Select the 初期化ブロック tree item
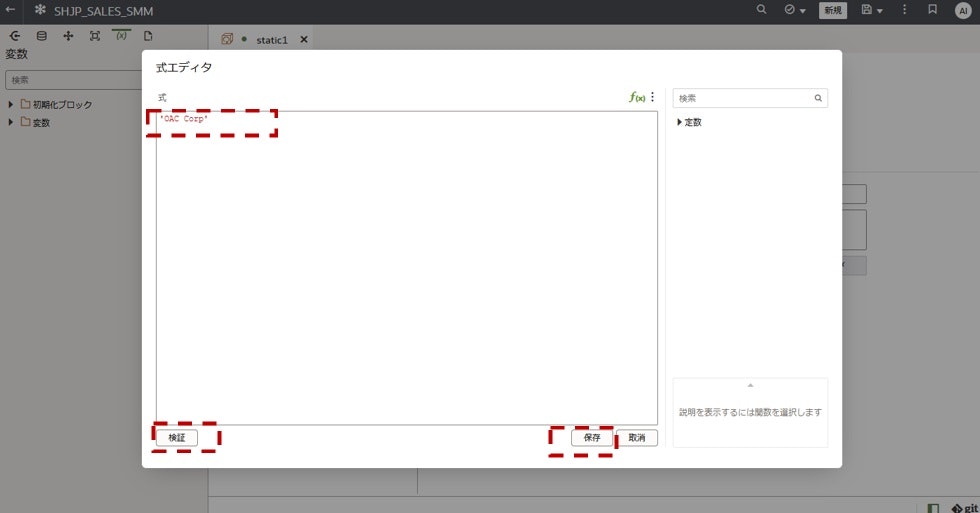This screenshot has width=980, height=513. tap(62, 104)
